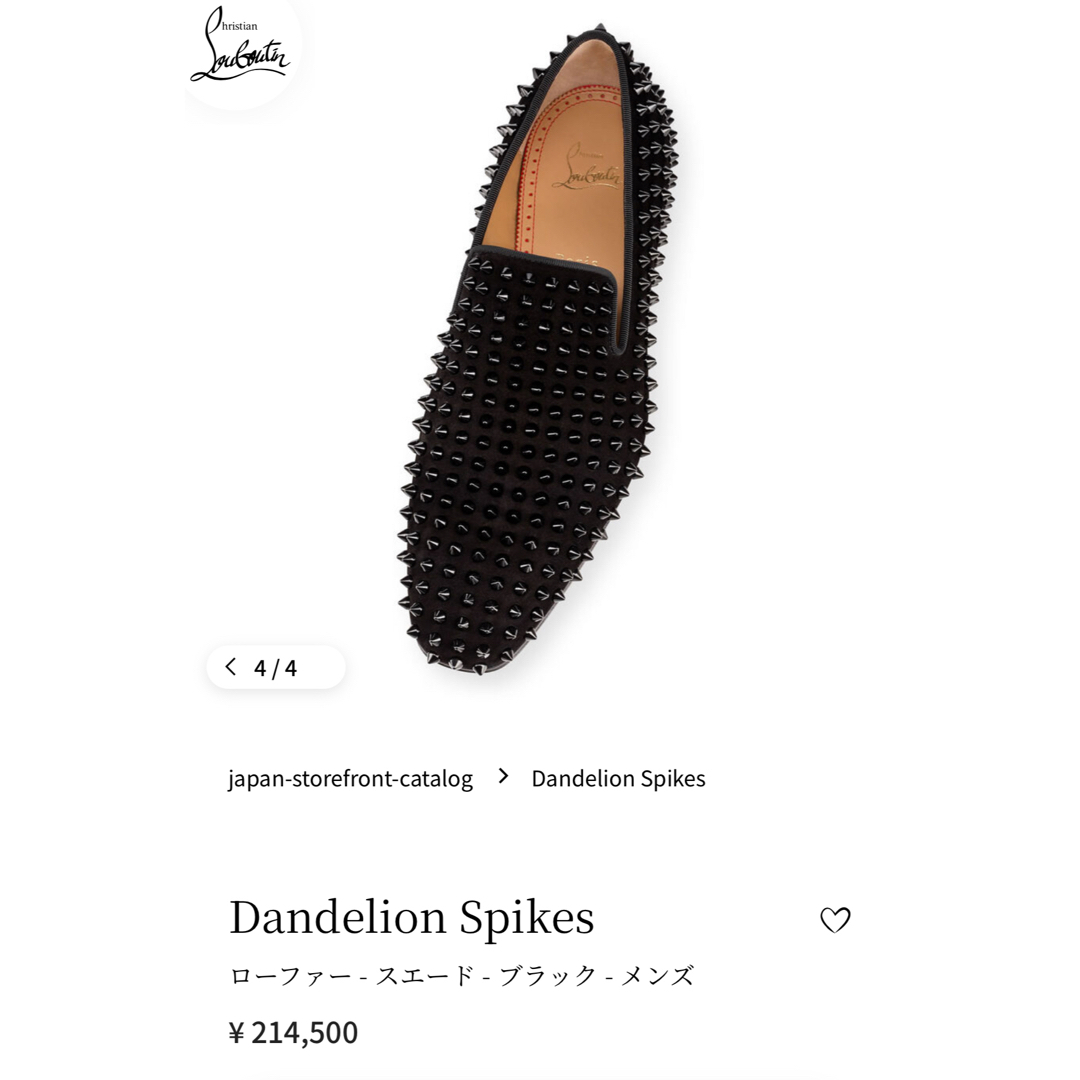Click 'ローファー' in the product subtitle
The height and width of the screenshot is (1080, 1080).
[x=291, y=975]
